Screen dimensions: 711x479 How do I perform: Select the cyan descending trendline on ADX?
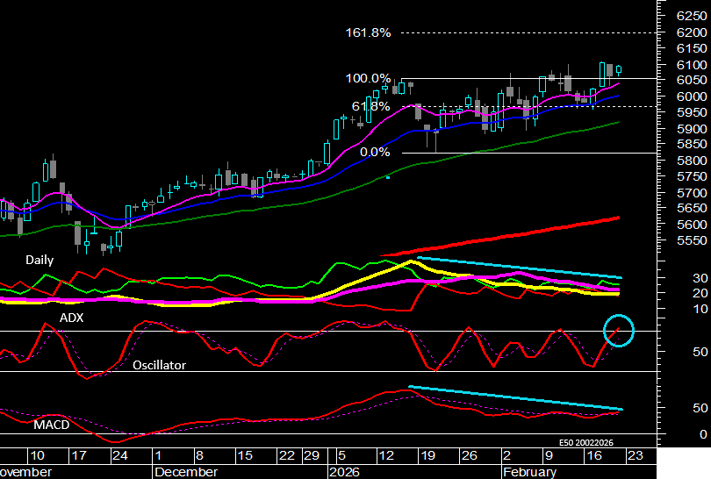pos(518,267)
